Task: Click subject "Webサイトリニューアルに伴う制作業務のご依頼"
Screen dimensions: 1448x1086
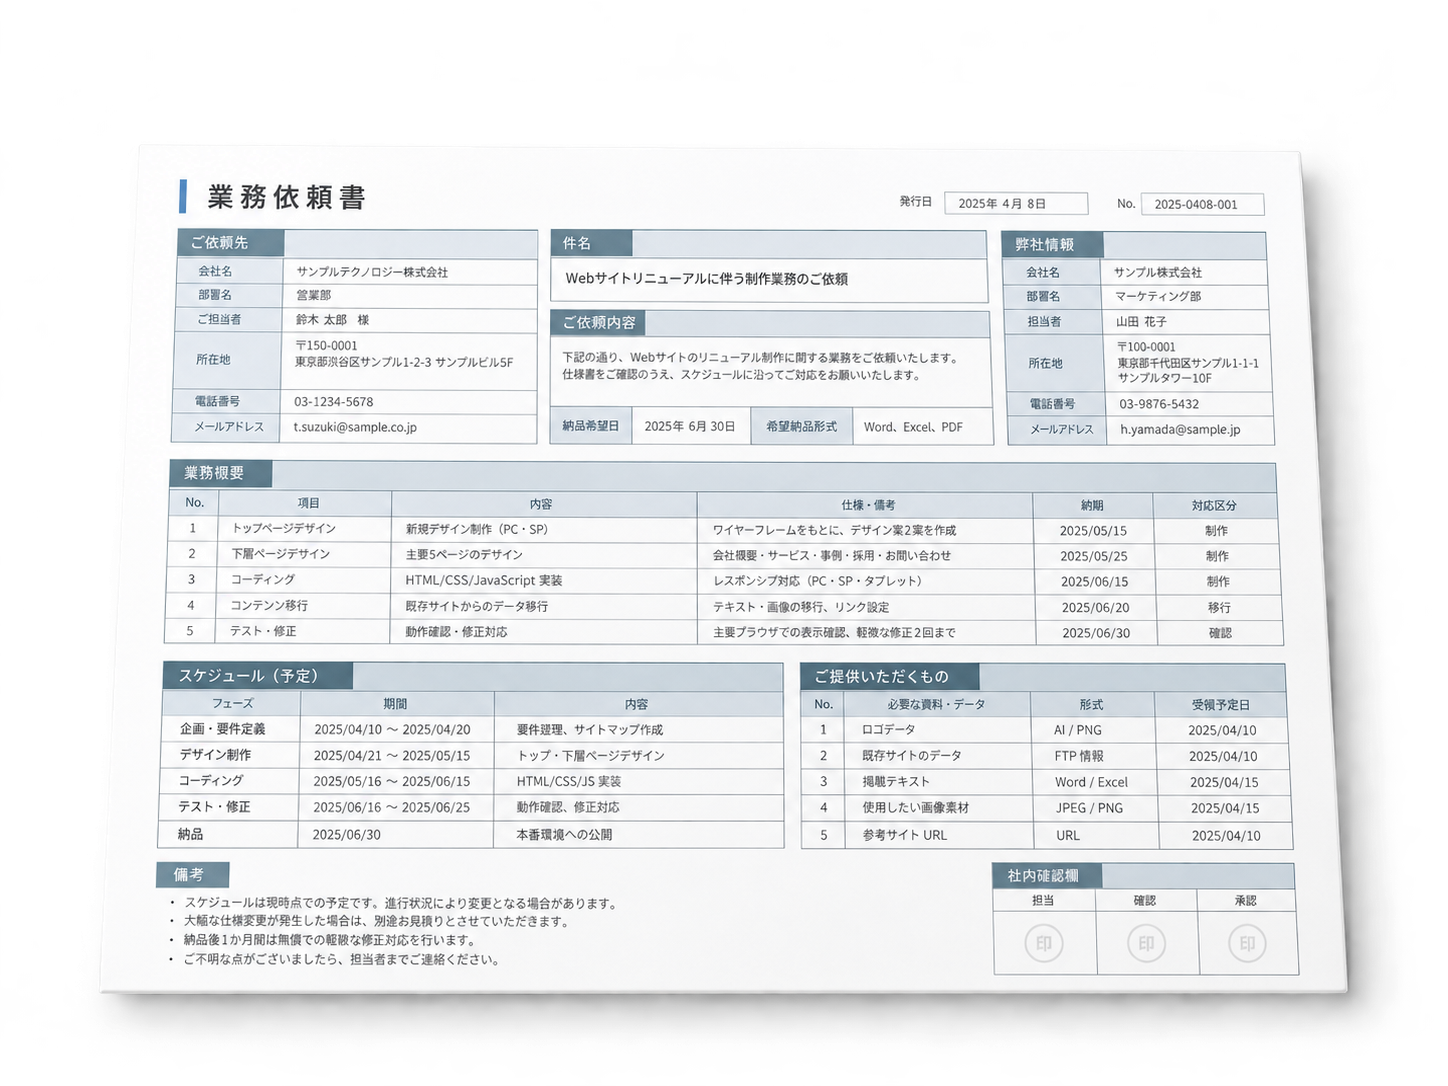Action: point(706,279)
